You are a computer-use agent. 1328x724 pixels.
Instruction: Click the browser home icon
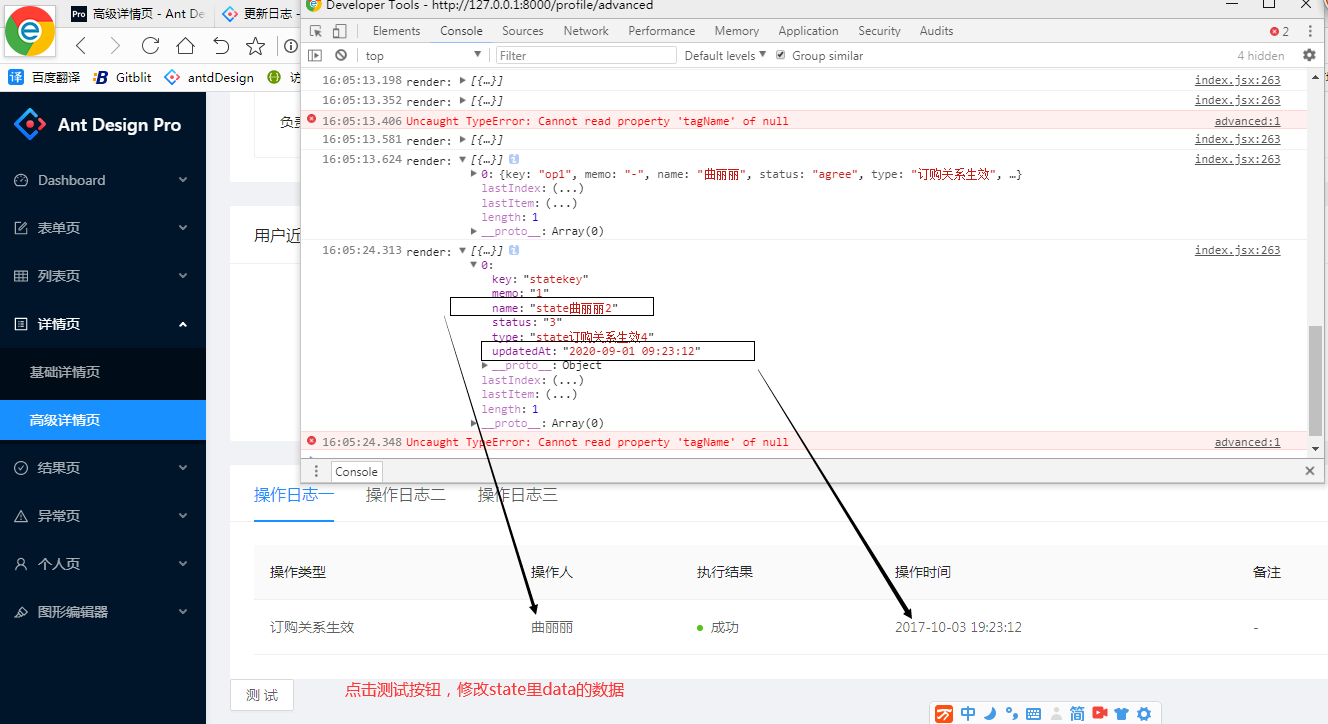tap(184, 46)
